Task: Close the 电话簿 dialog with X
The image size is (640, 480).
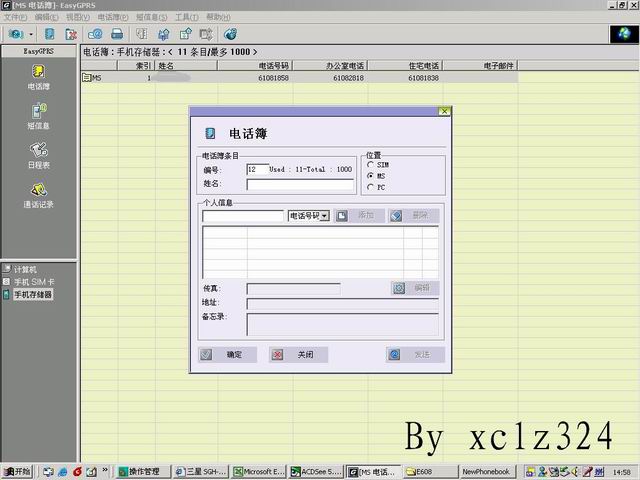Action: tap(444, 111)
